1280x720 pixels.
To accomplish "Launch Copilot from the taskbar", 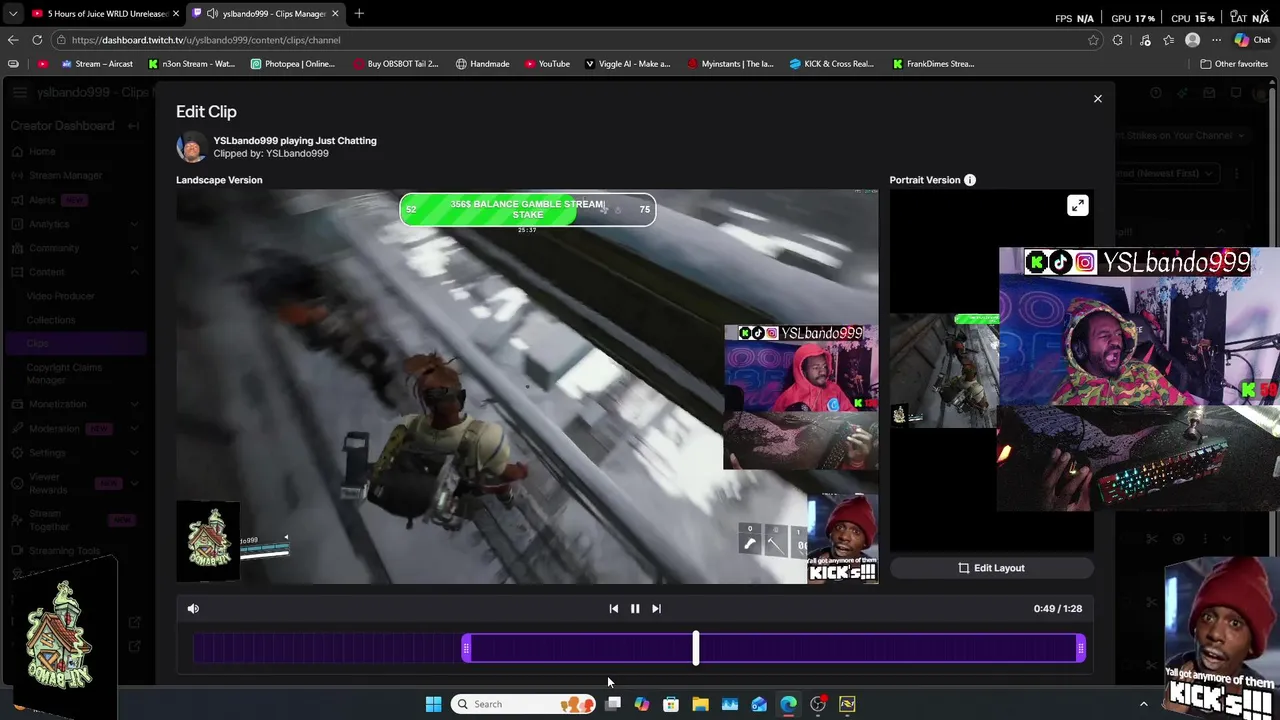I will [642, 704].
